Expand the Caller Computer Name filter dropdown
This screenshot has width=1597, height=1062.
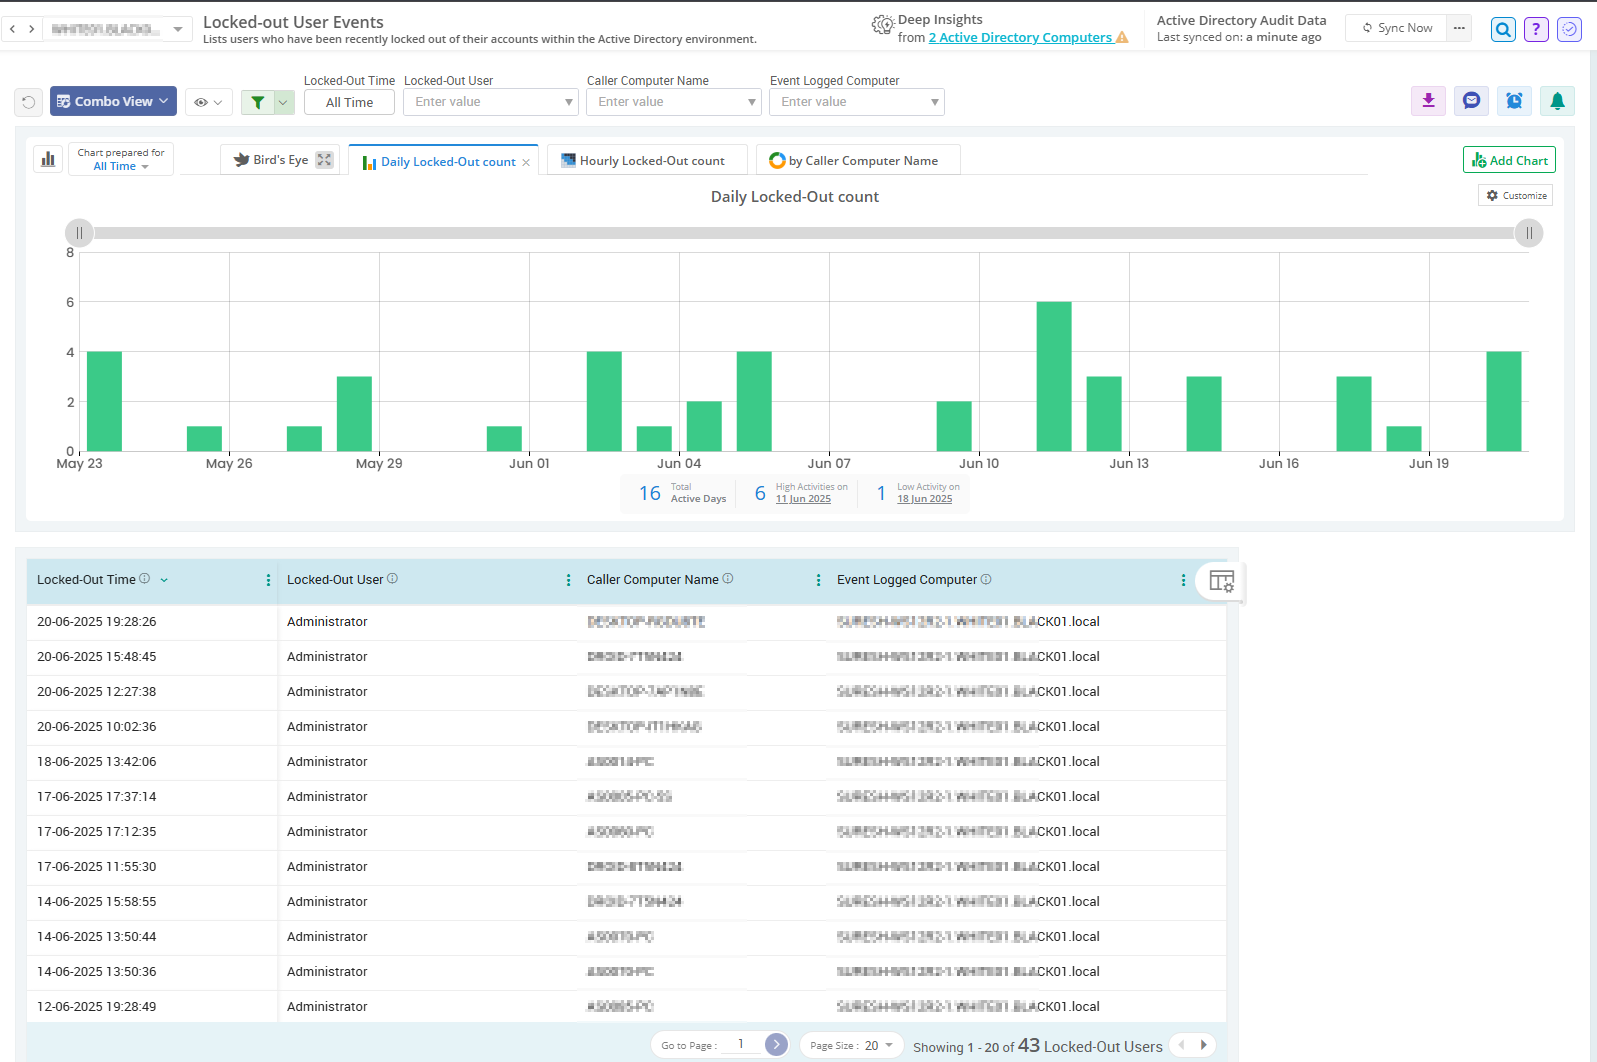(x=752, y=102)
